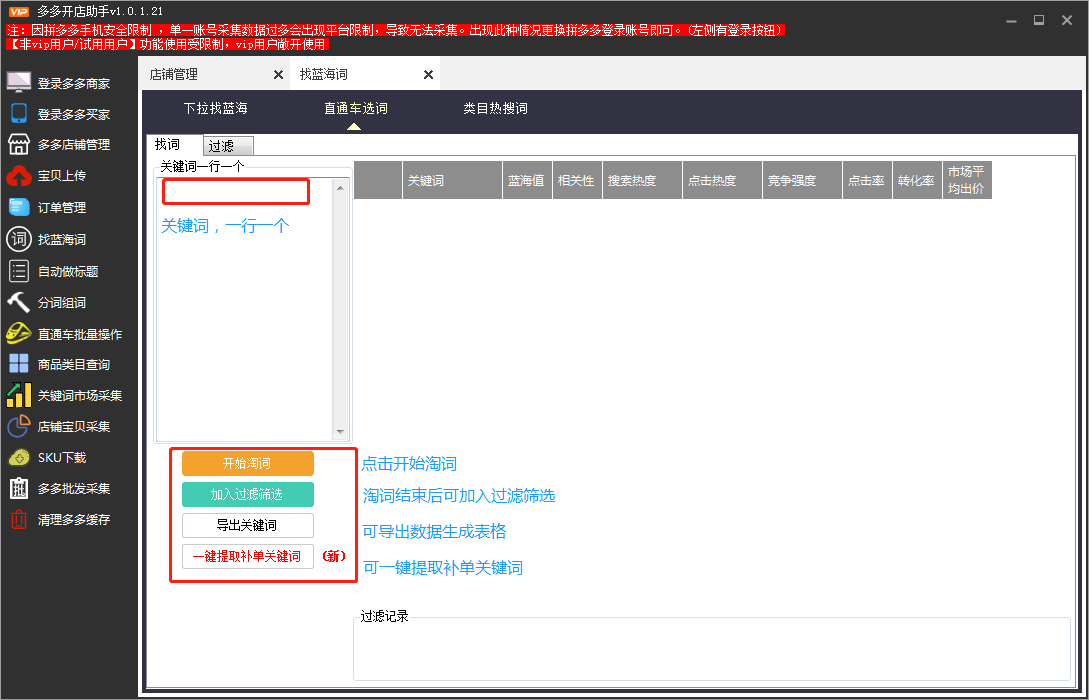The image size is (1089, 700).
Task: Click the keyword list scrollbar down arrow
Action: pyautogui.click(x=340, y=432)
